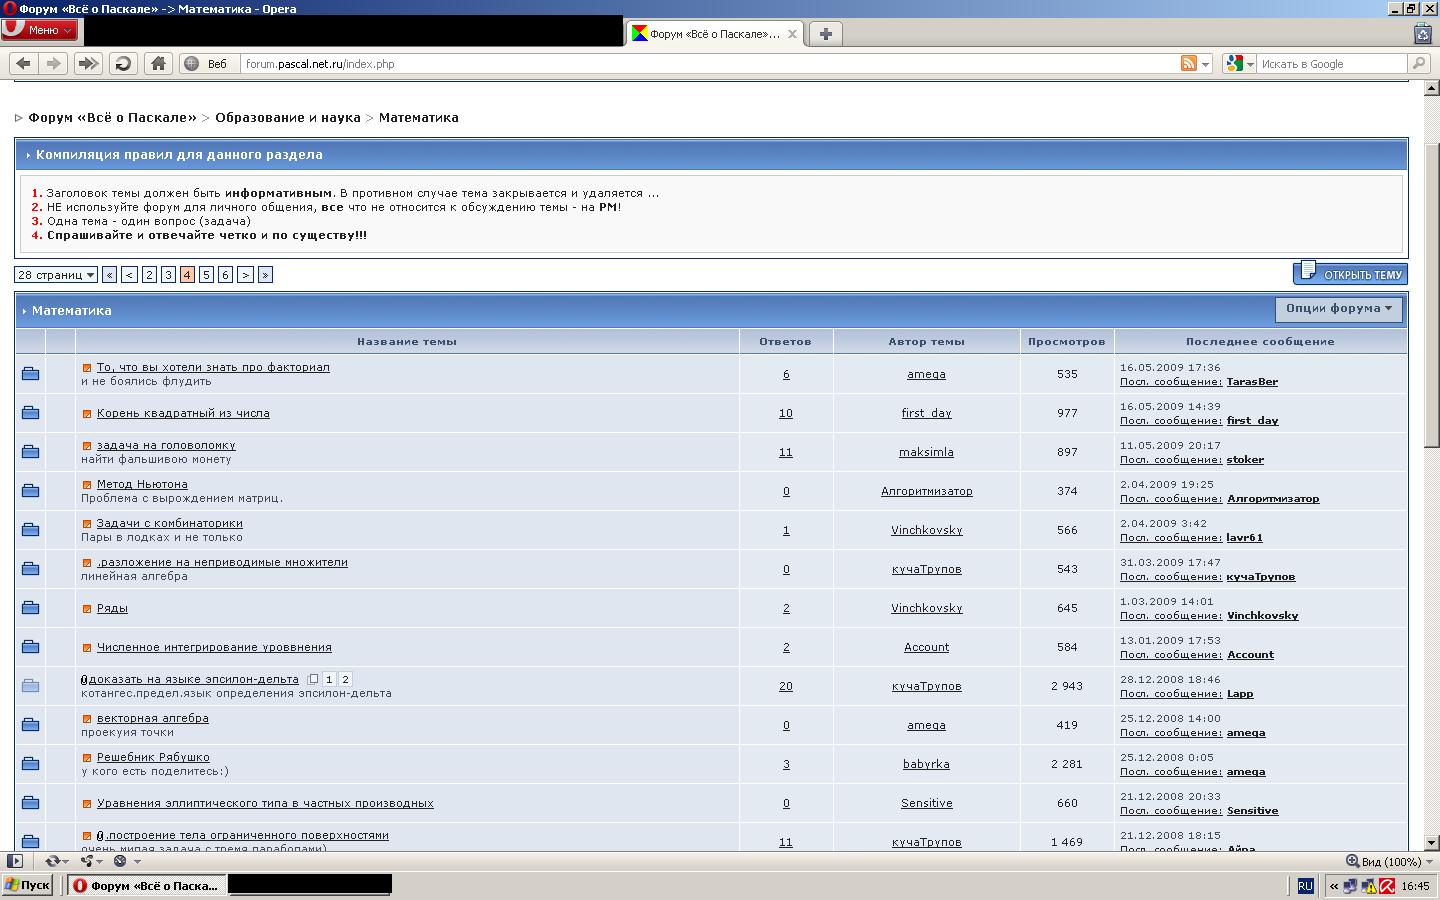Expand the Google search engine dropdown

1240,63
